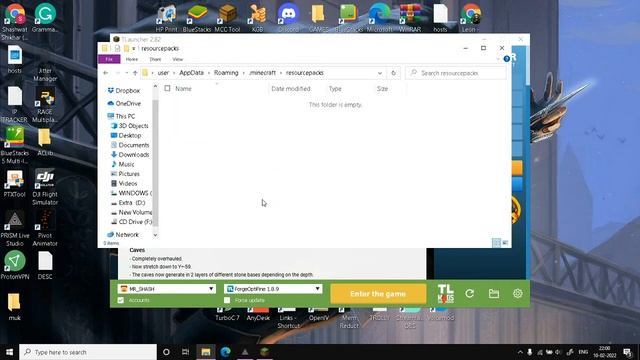Open the WINDOWS drive in the navigation pane
This screenshot has width=640, height=360.
(131, 193)
